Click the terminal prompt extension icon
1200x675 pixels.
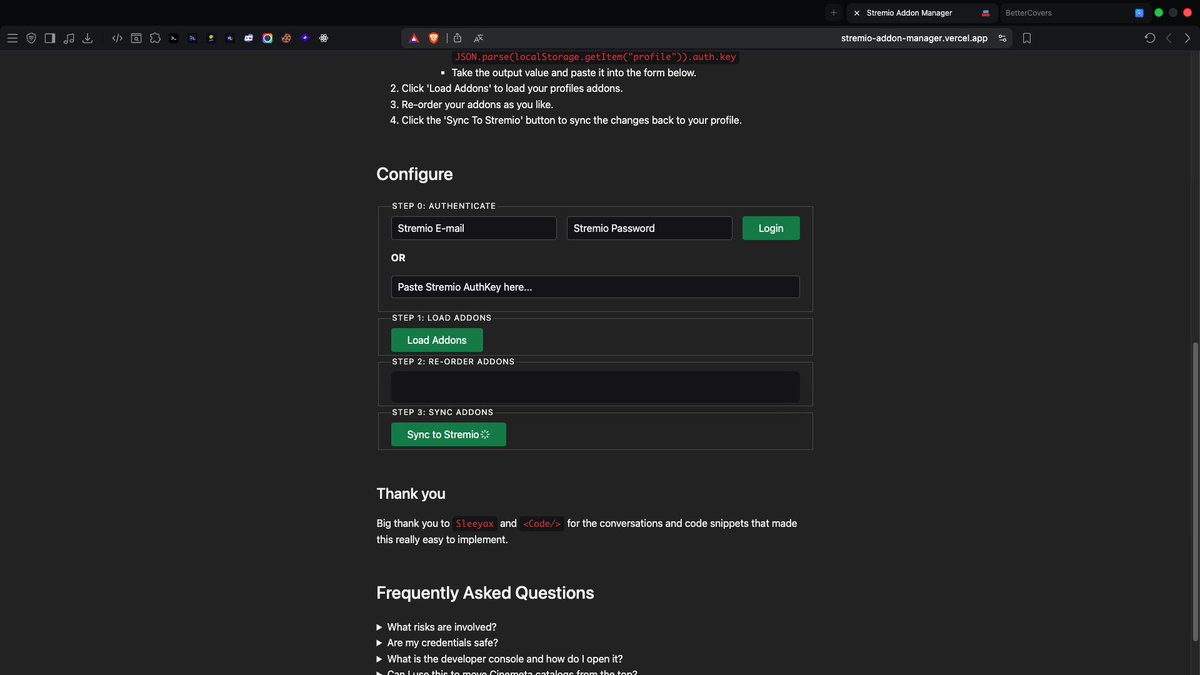[x=174, y=38]
